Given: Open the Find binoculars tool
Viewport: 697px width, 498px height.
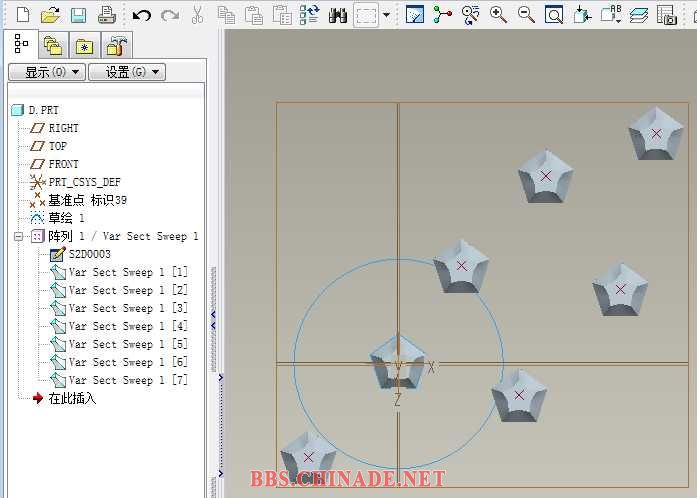Looking at the screenshot, I should [338, 16].
